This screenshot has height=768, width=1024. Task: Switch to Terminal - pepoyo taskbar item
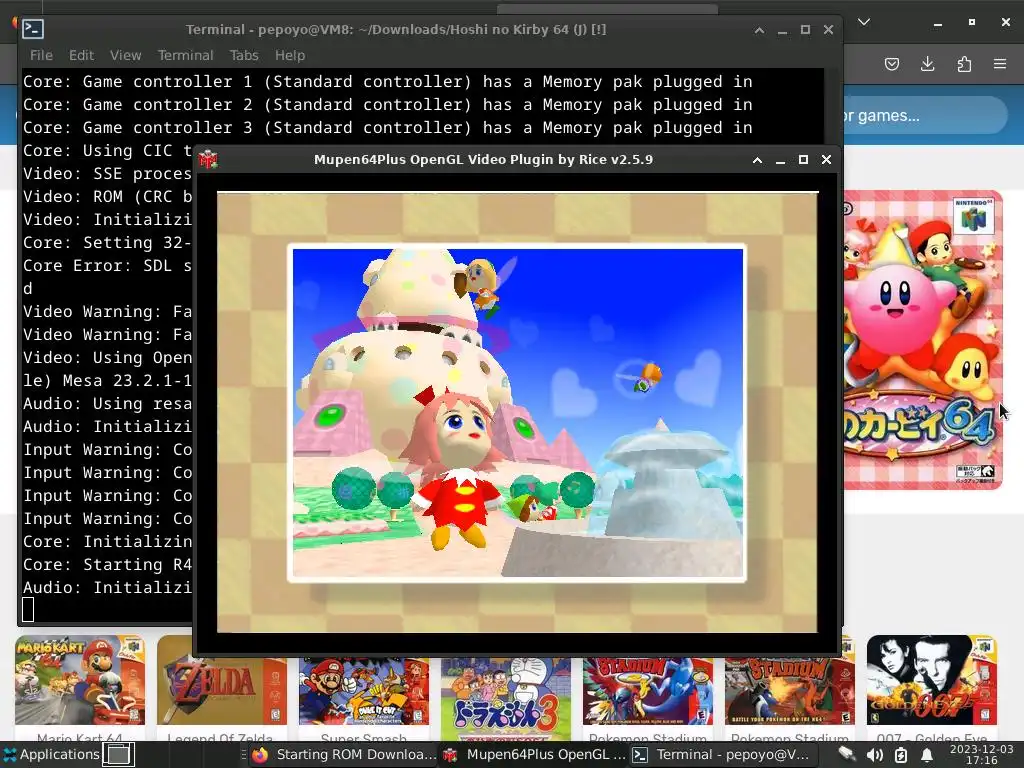pyautogui.click(x=721, y=754)
